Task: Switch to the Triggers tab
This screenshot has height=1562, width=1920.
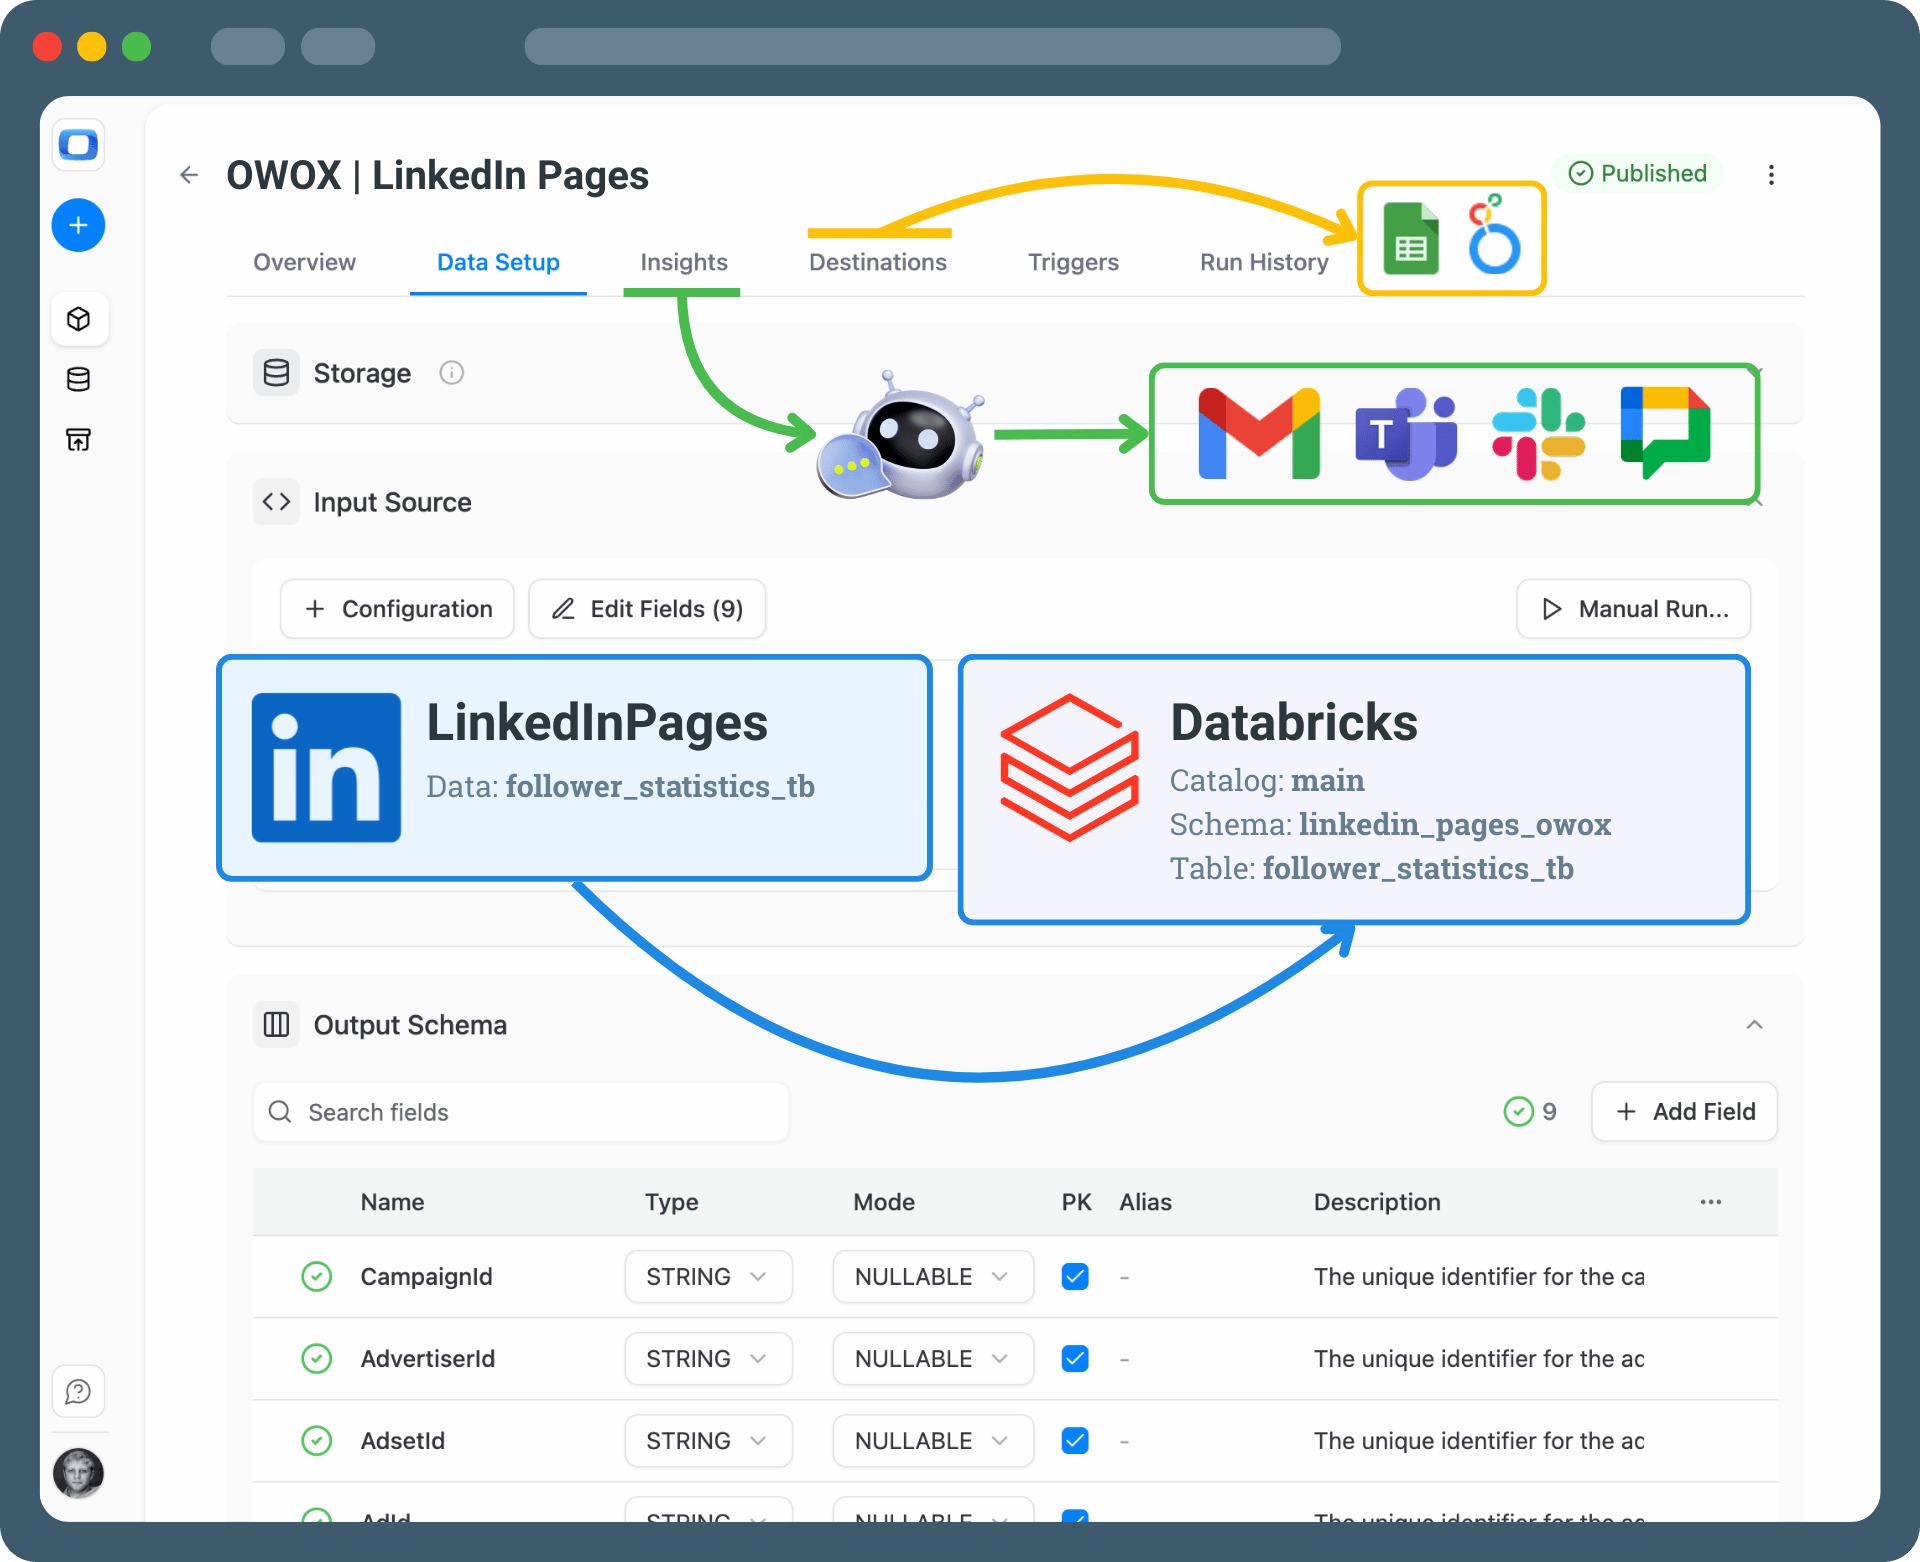Action: point(1073,262)
